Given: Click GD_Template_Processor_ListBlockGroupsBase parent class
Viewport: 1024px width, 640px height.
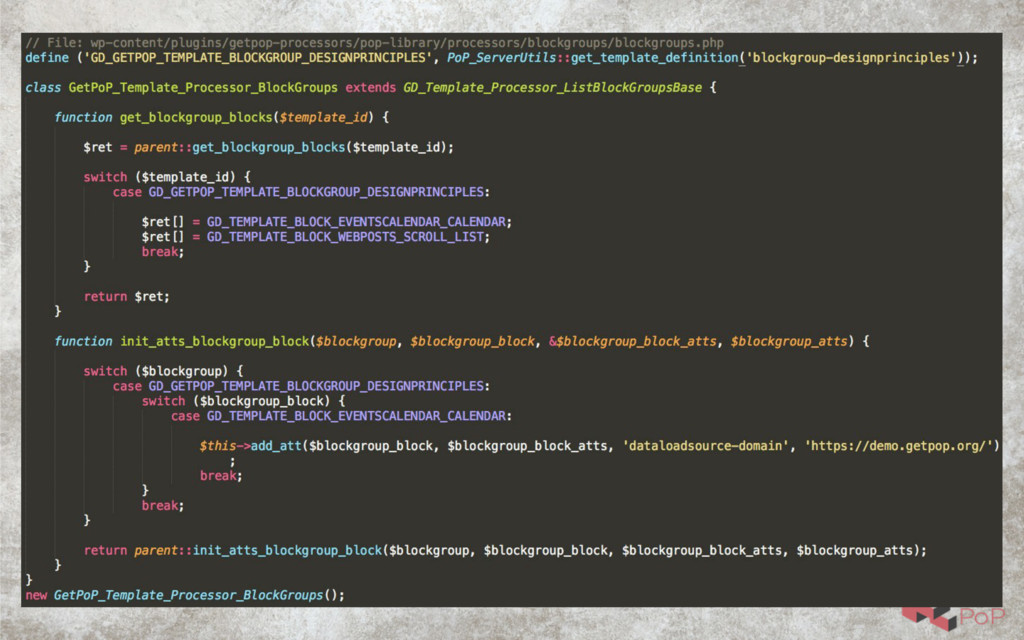Looking at the screenshot, I should pos(552,88).
